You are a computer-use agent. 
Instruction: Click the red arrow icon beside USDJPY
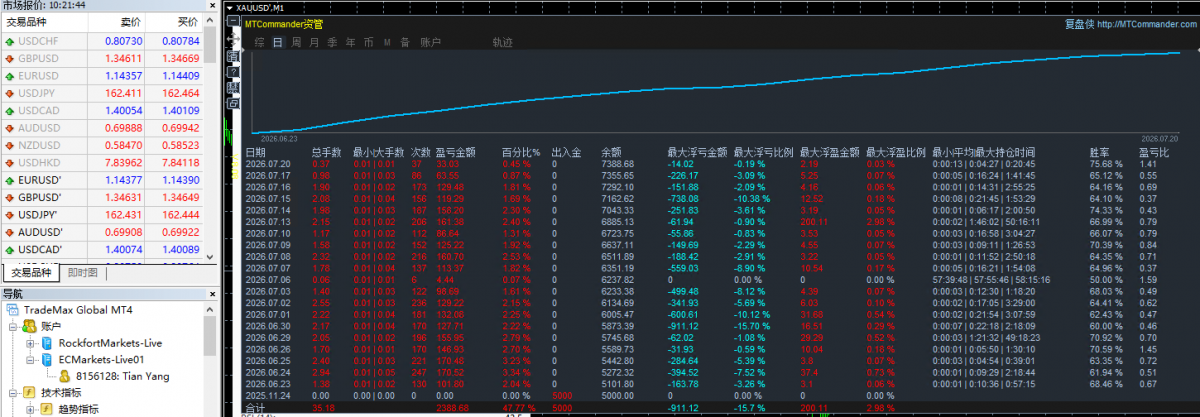[9, 93]
